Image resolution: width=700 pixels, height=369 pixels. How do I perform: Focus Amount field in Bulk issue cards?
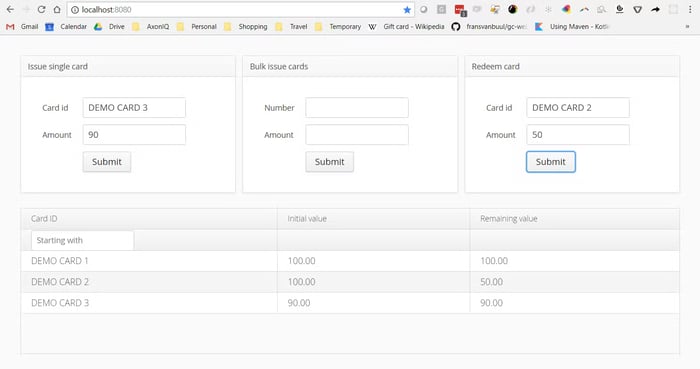[357, 135]
